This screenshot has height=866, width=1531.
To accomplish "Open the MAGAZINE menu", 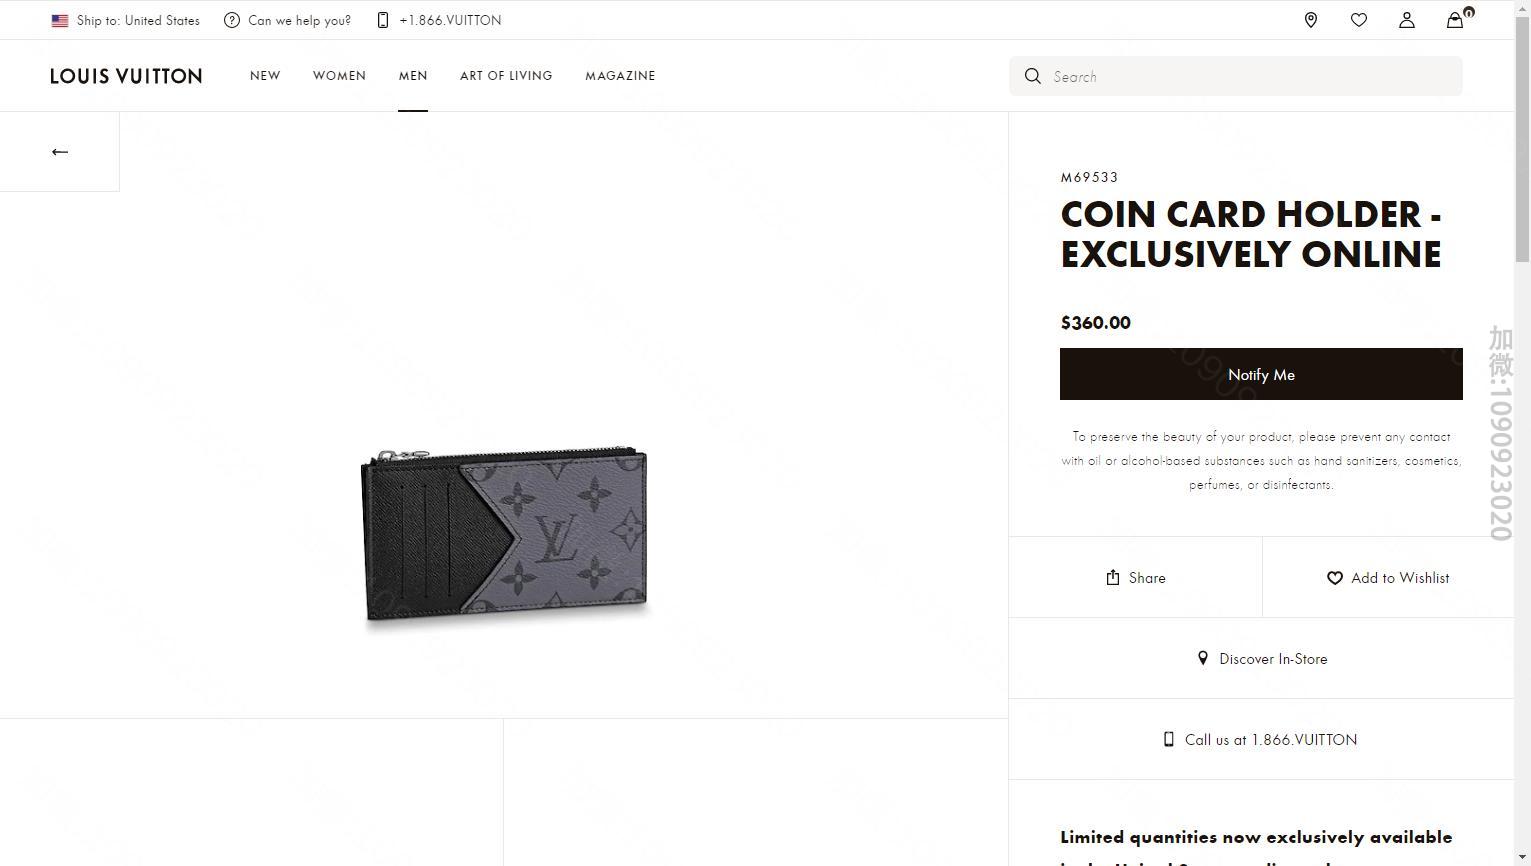I will (x=620, y=76).
